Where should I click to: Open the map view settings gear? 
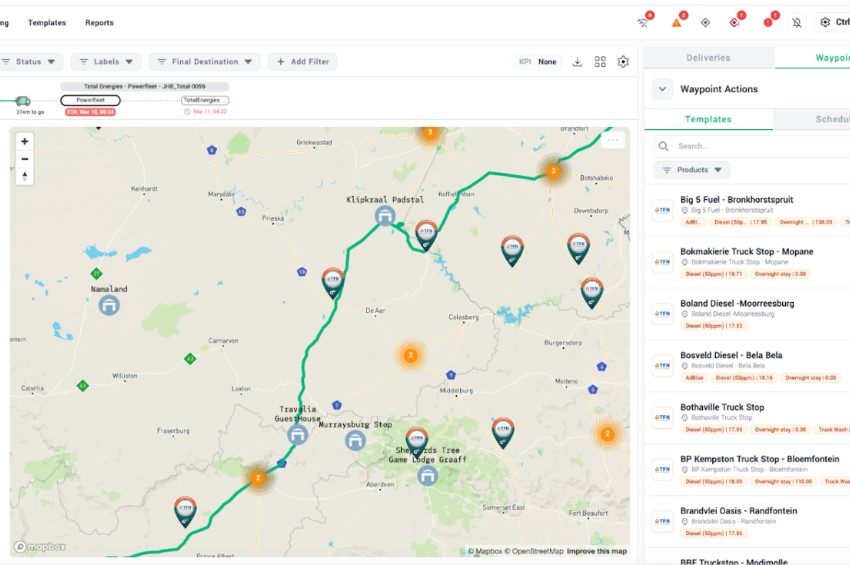click(x=623, y=62)
